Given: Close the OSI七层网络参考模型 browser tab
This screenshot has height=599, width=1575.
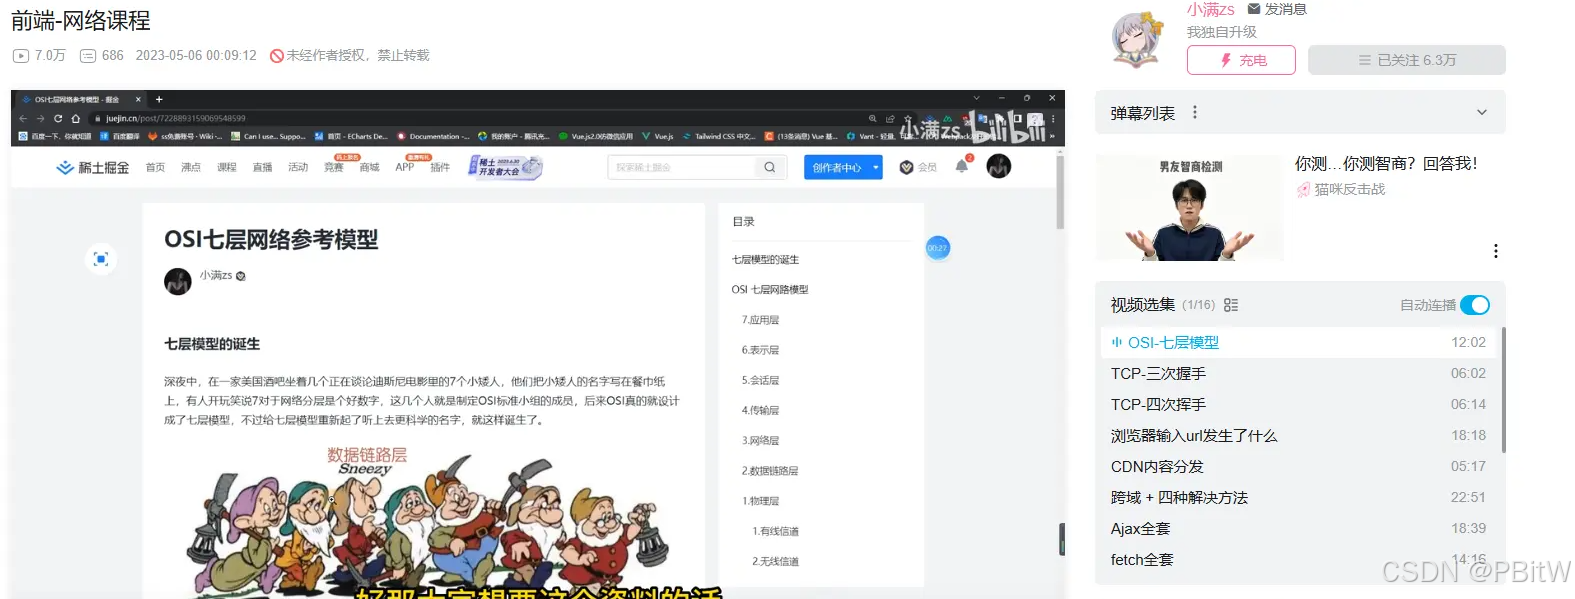Looking at the screenshot, I should pyautogui.click(x=139, y=99).
